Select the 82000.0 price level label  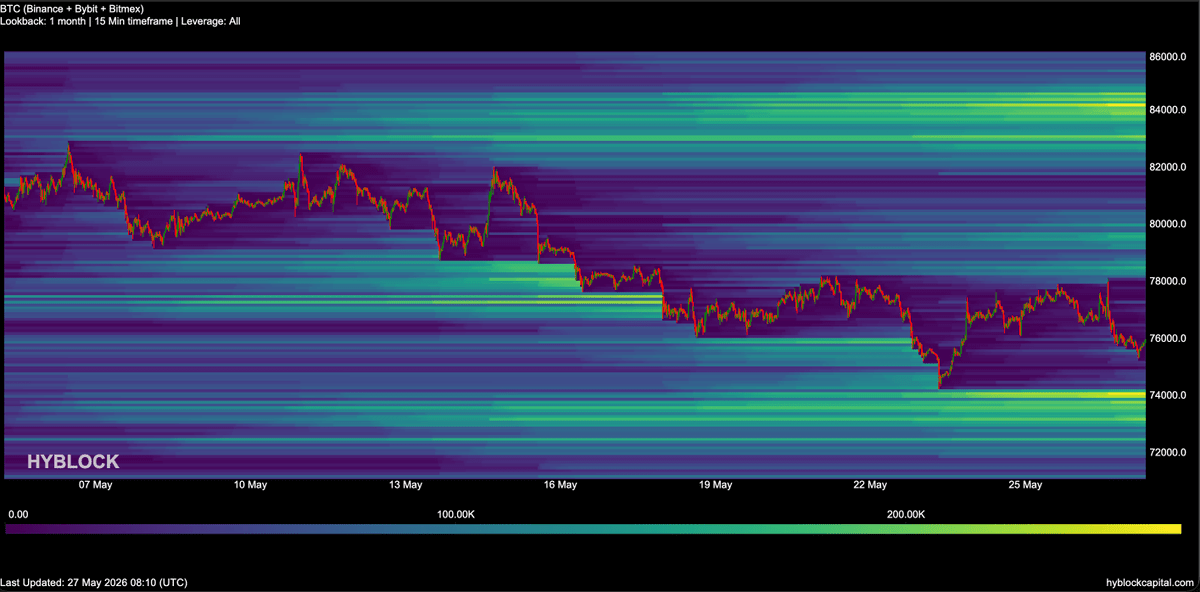pos(1169,167)
